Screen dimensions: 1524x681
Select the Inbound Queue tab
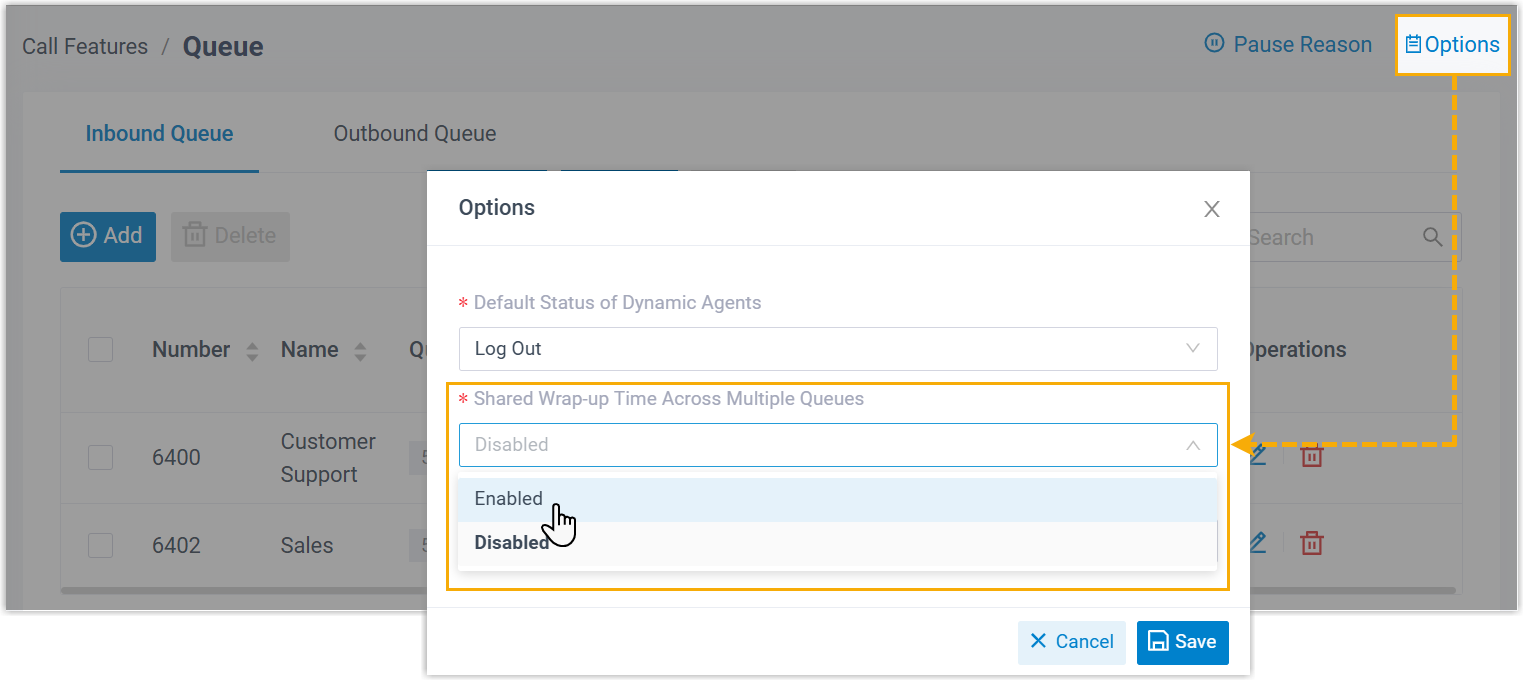click(159, 134)
